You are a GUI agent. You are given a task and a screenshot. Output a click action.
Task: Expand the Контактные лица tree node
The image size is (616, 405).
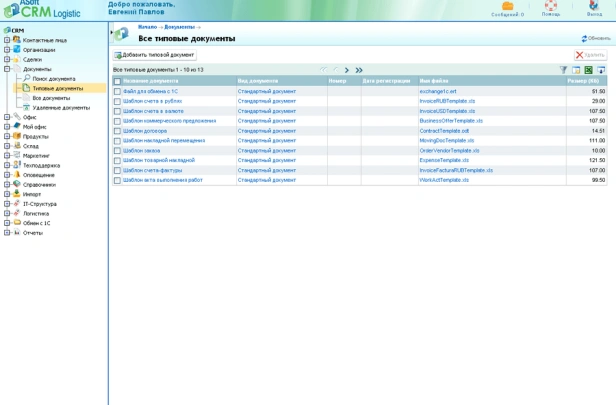click(x=7, y=40)
